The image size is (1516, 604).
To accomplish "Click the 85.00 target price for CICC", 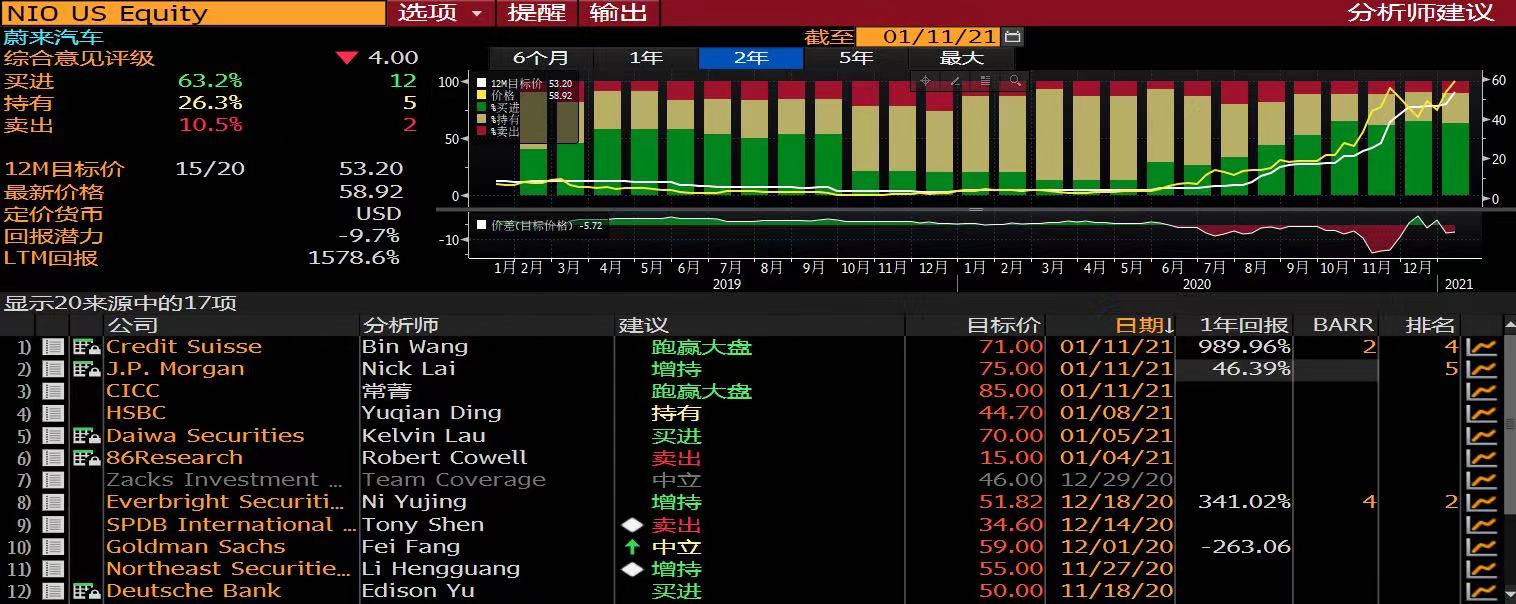I will [1011, 391].
